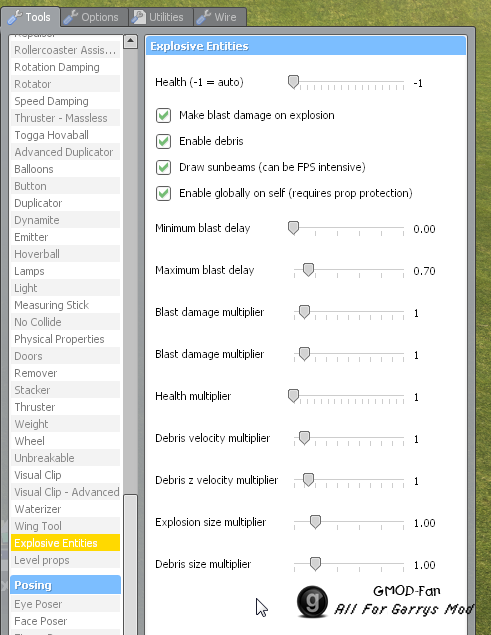Image resolution: width=491 pixels, height=635 pixels.
Task: Click the Explosion size multiplier slider knob
Action: tap(315, 522)
